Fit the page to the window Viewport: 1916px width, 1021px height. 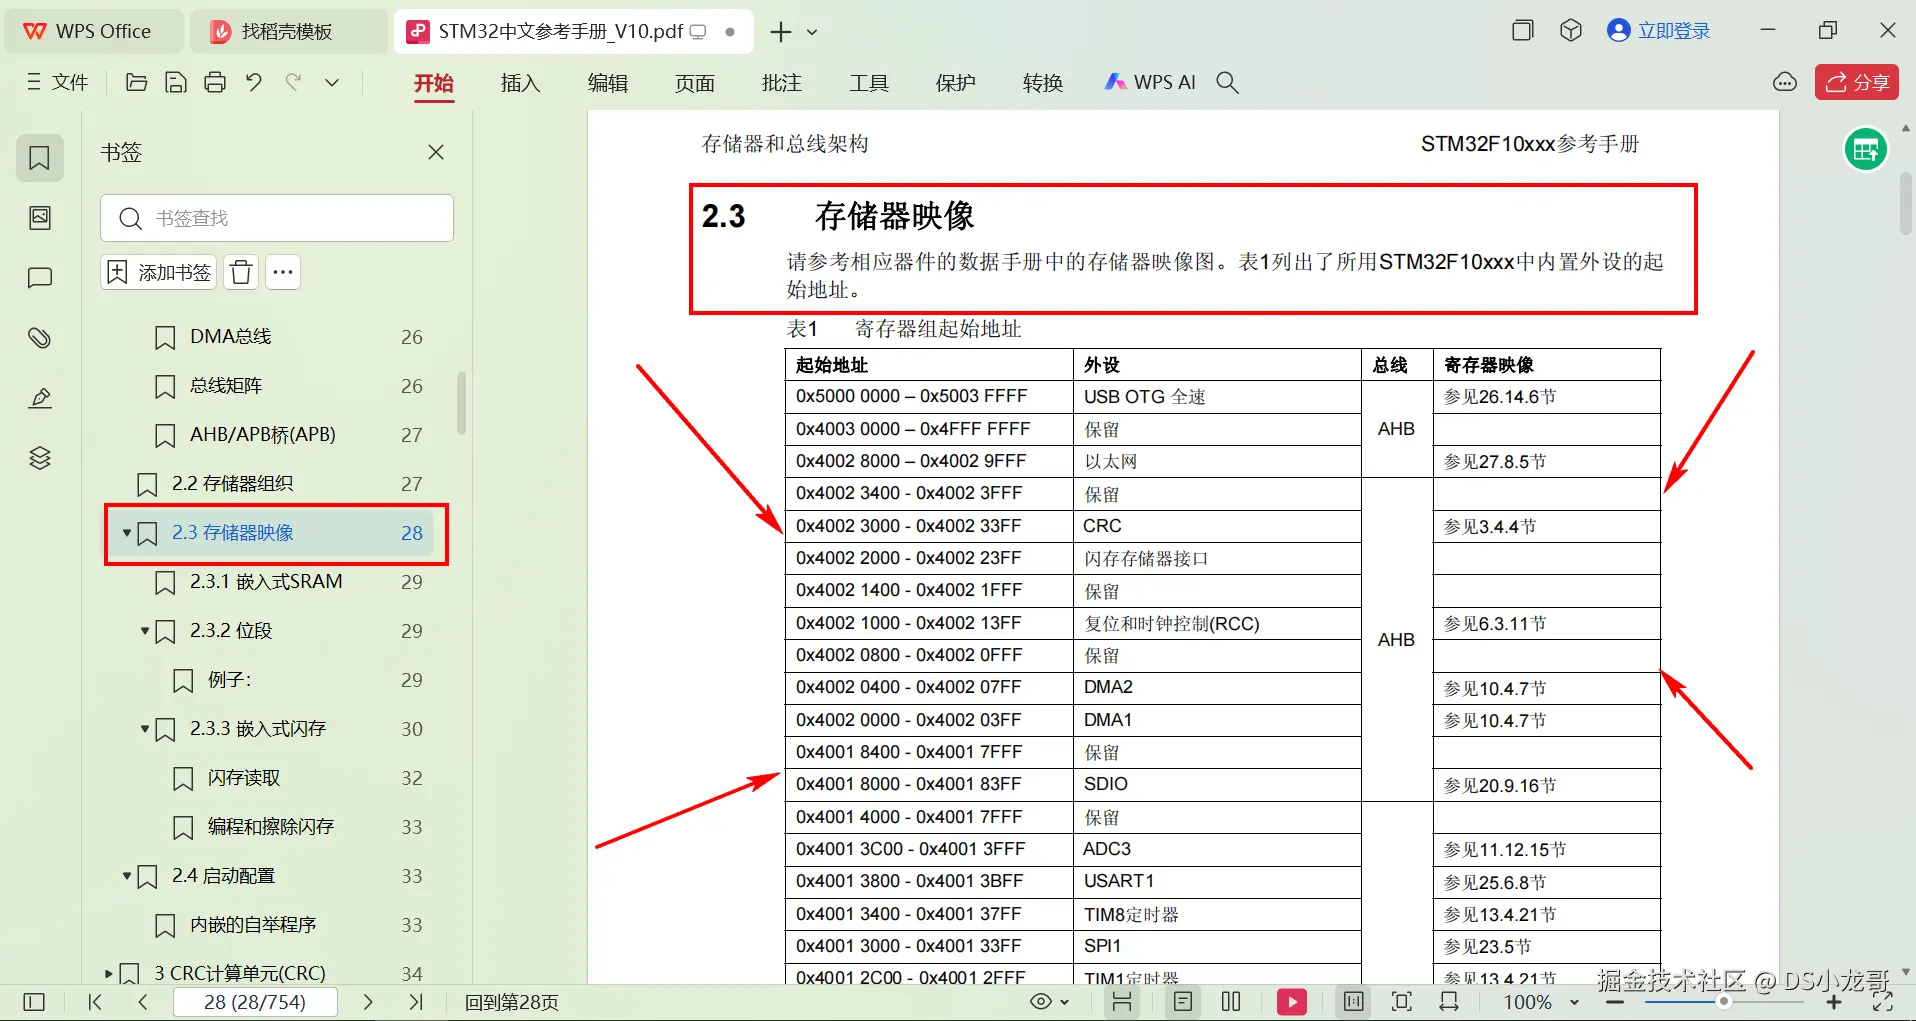(1402, 1002)
